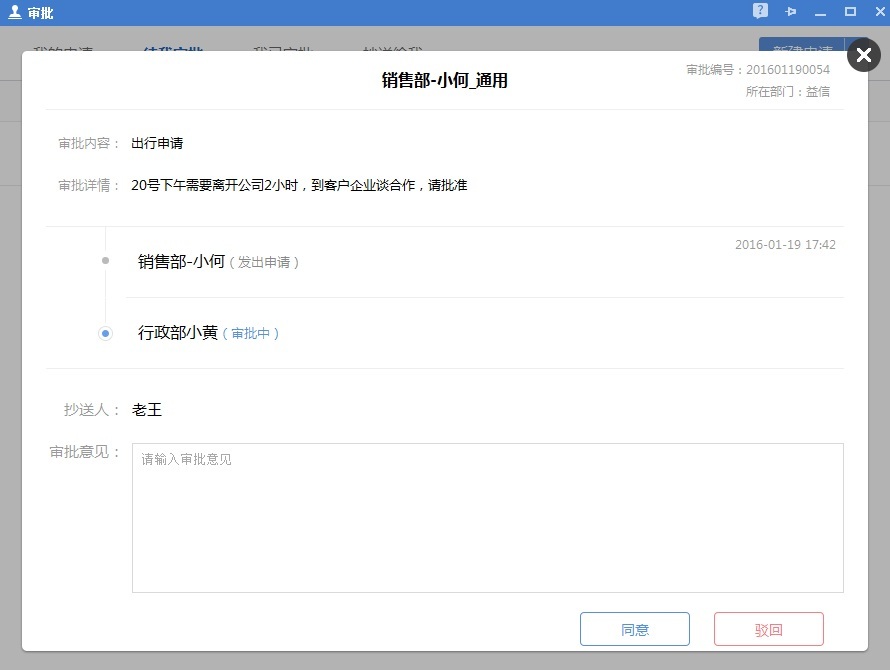This screenshot has height=670, width=890.
Task: Click the 新建申请 button
Action: point(802,48)
